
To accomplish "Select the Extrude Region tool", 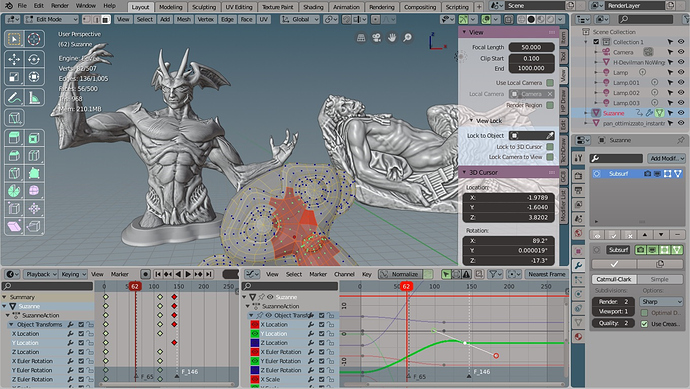I will pyautogui.click(x=14, y=138).
